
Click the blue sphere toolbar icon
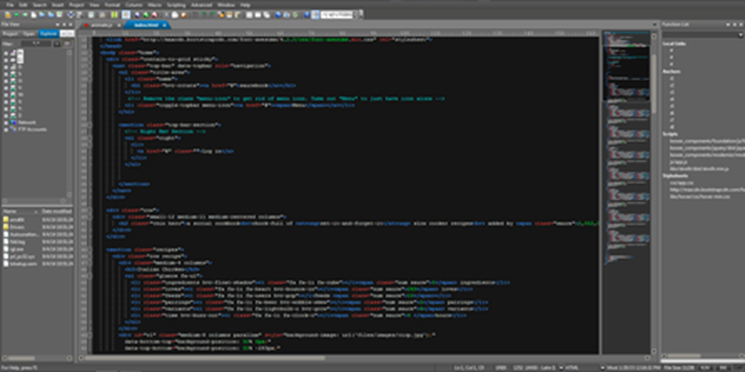pos(137,15)
